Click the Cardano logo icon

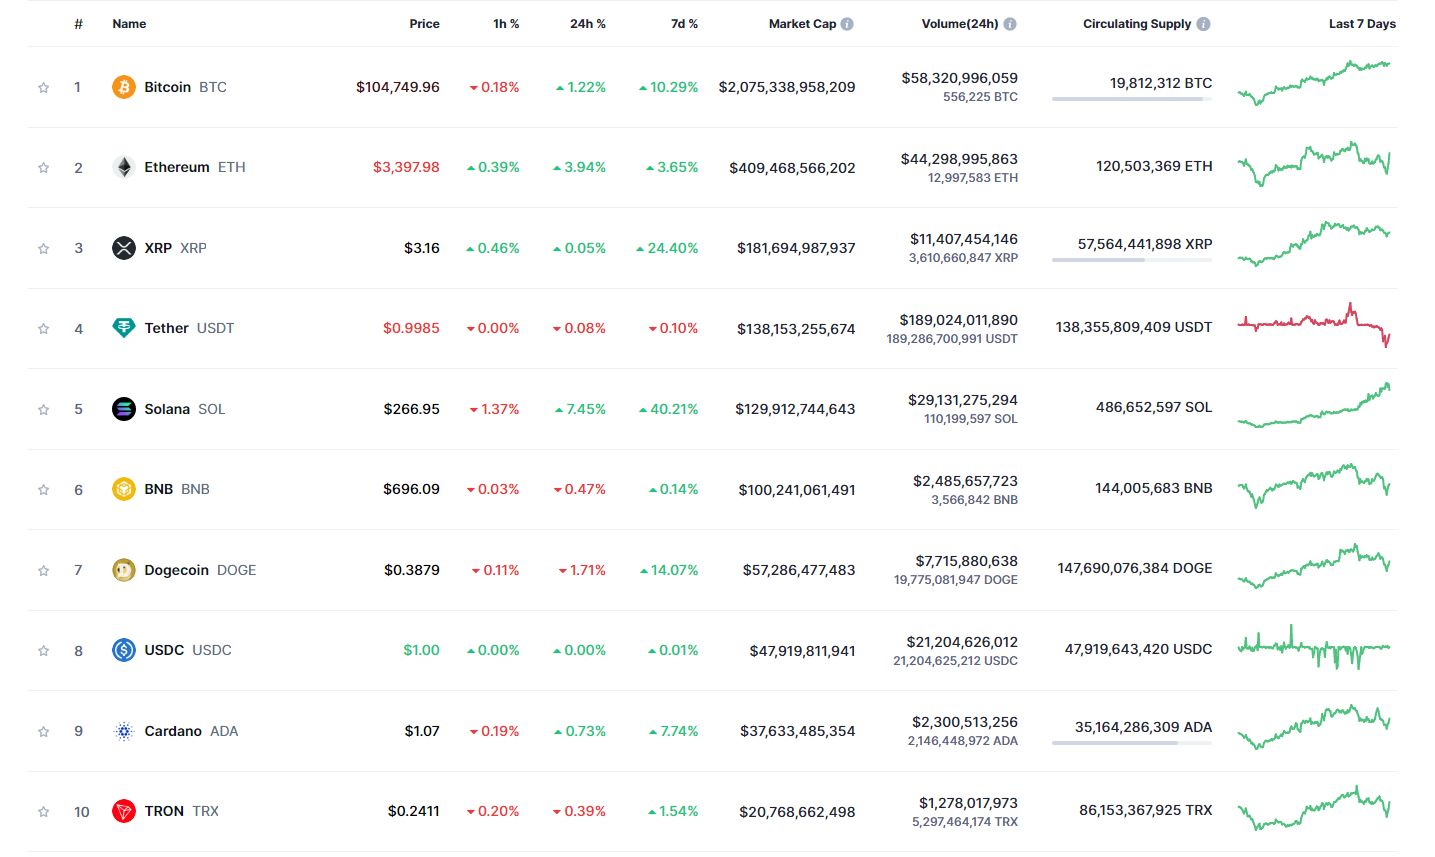124,731
